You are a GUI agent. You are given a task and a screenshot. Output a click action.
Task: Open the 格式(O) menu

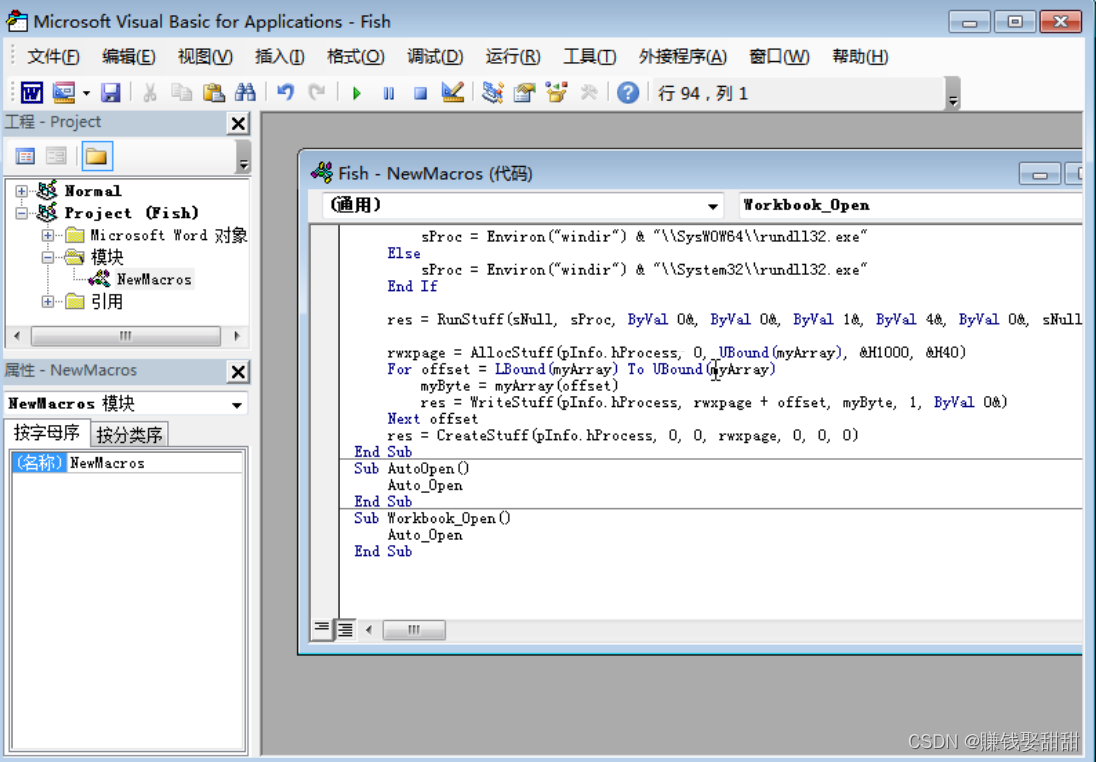[x=356, y=57]
